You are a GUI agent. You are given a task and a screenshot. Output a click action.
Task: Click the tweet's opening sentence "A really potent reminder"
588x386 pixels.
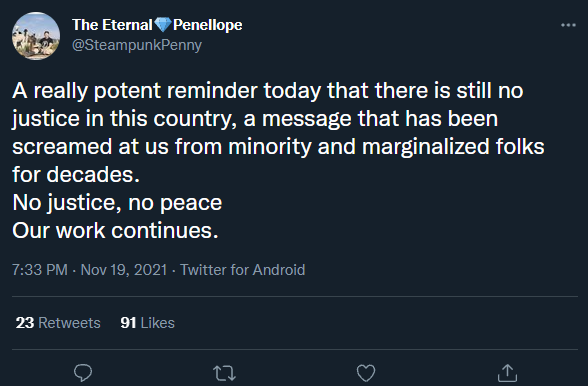pyautogui.click(x=135, y=91)
